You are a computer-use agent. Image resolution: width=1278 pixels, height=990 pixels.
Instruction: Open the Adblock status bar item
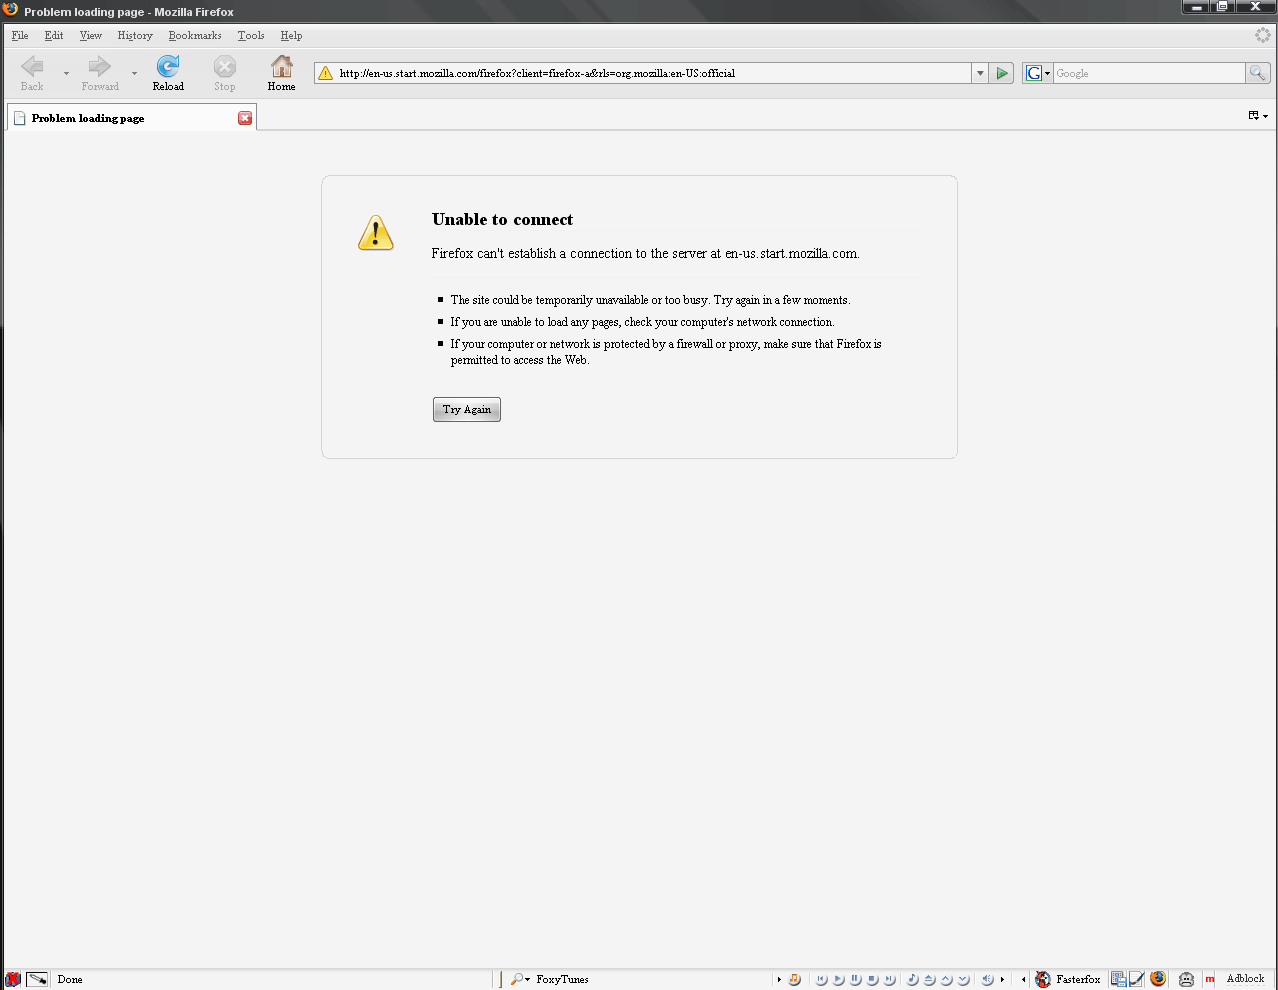[1245, 979]
